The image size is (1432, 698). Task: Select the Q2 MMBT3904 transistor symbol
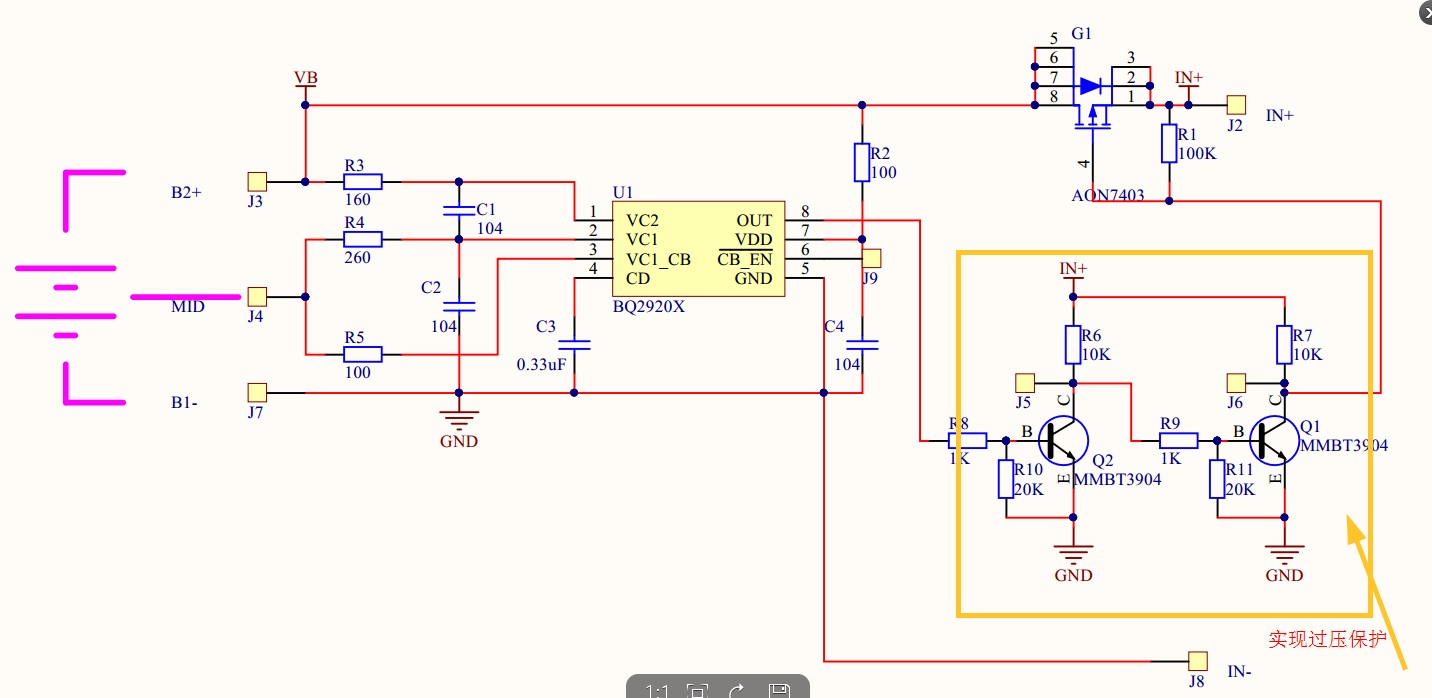coord(1063,440)
